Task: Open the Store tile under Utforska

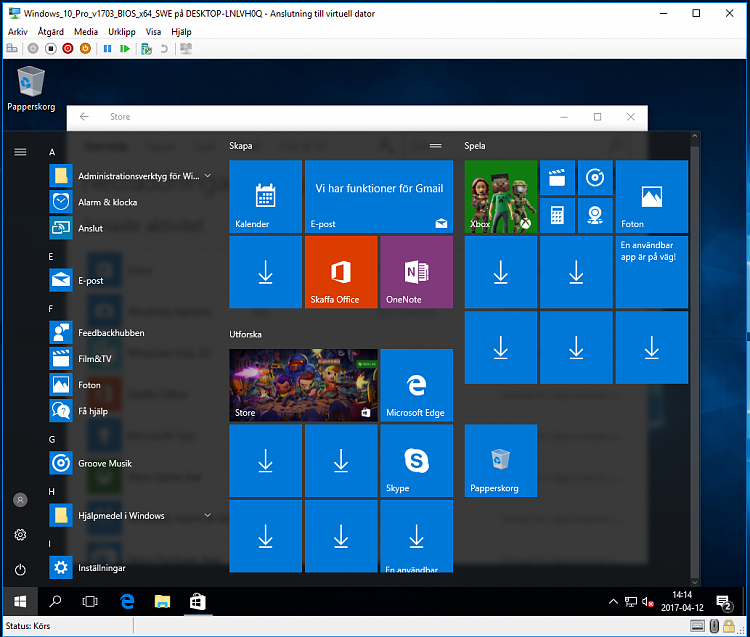Action: [303, 385]
